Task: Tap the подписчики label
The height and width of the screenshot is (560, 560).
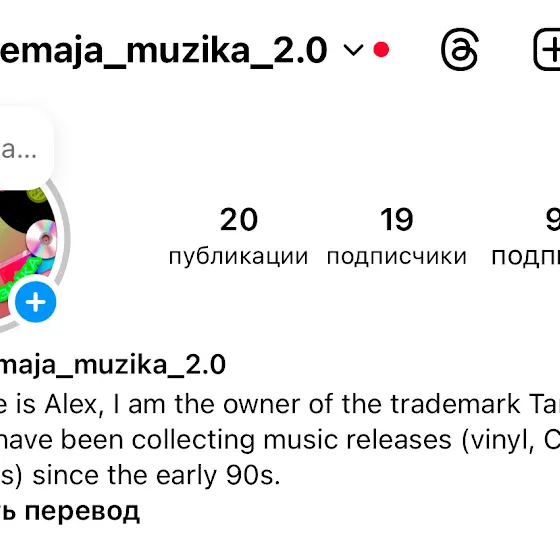Action: click(x=396, y=257)
